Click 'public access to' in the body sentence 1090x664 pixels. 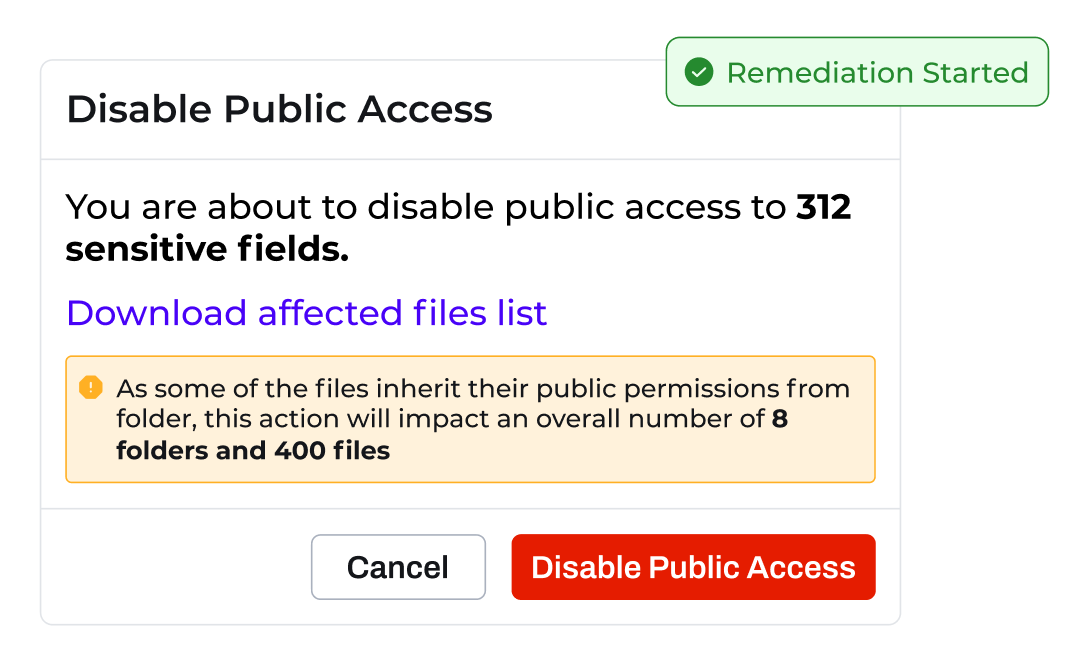(645, 207)
